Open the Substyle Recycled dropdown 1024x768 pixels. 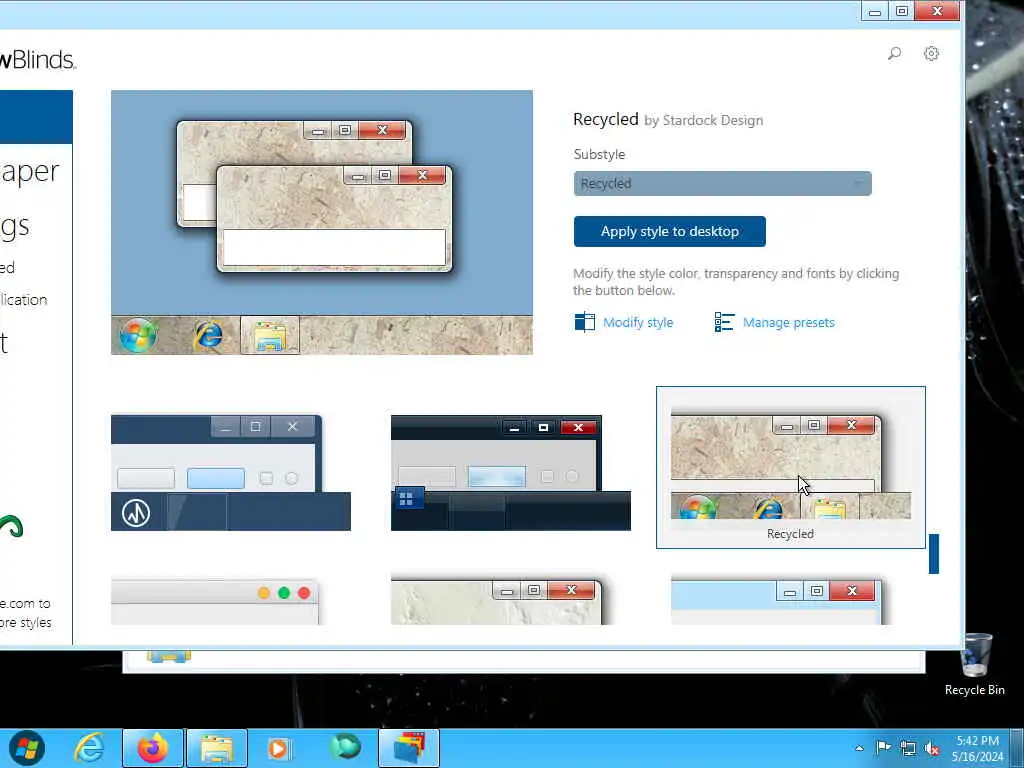(x=722, y=184)
